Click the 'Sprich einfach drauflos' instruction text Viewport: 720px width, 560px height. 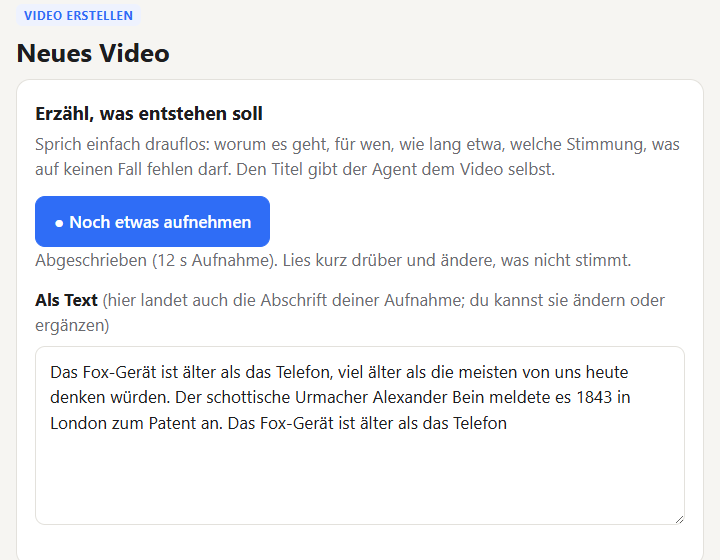[357, 157]
